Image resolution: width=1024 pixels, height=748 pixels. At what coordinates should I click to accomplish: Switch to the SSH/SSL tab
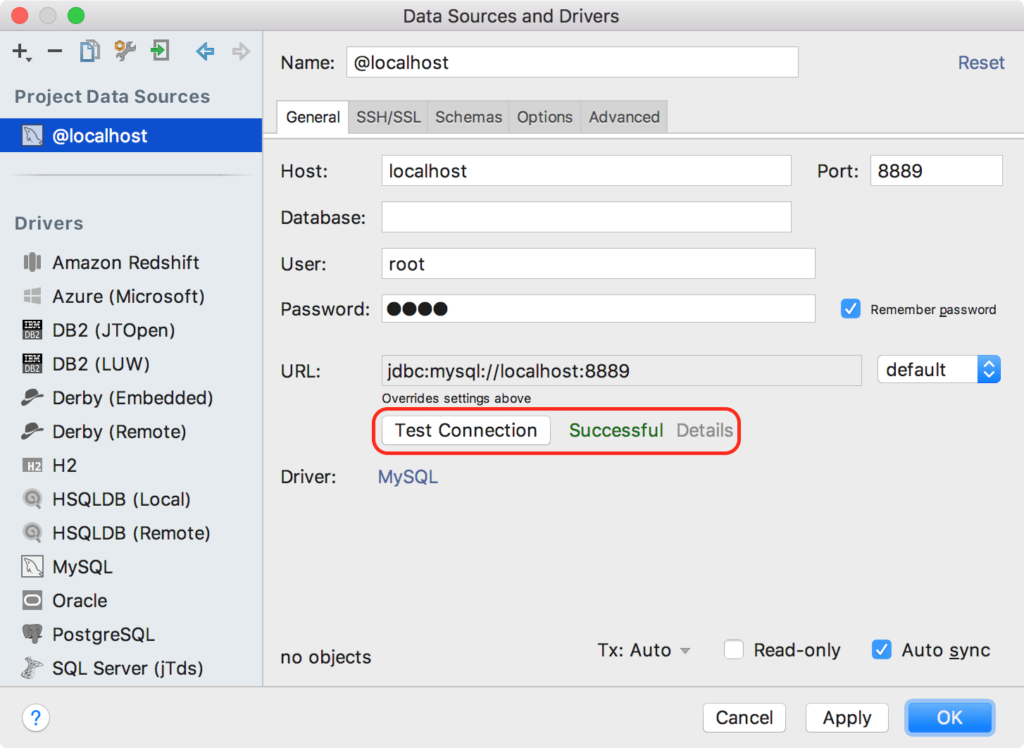pos(388,117)
